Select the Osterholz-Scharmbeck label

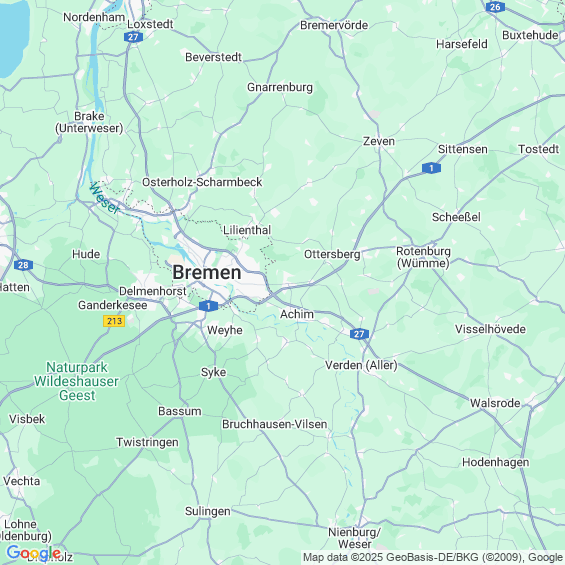(202, 182)
